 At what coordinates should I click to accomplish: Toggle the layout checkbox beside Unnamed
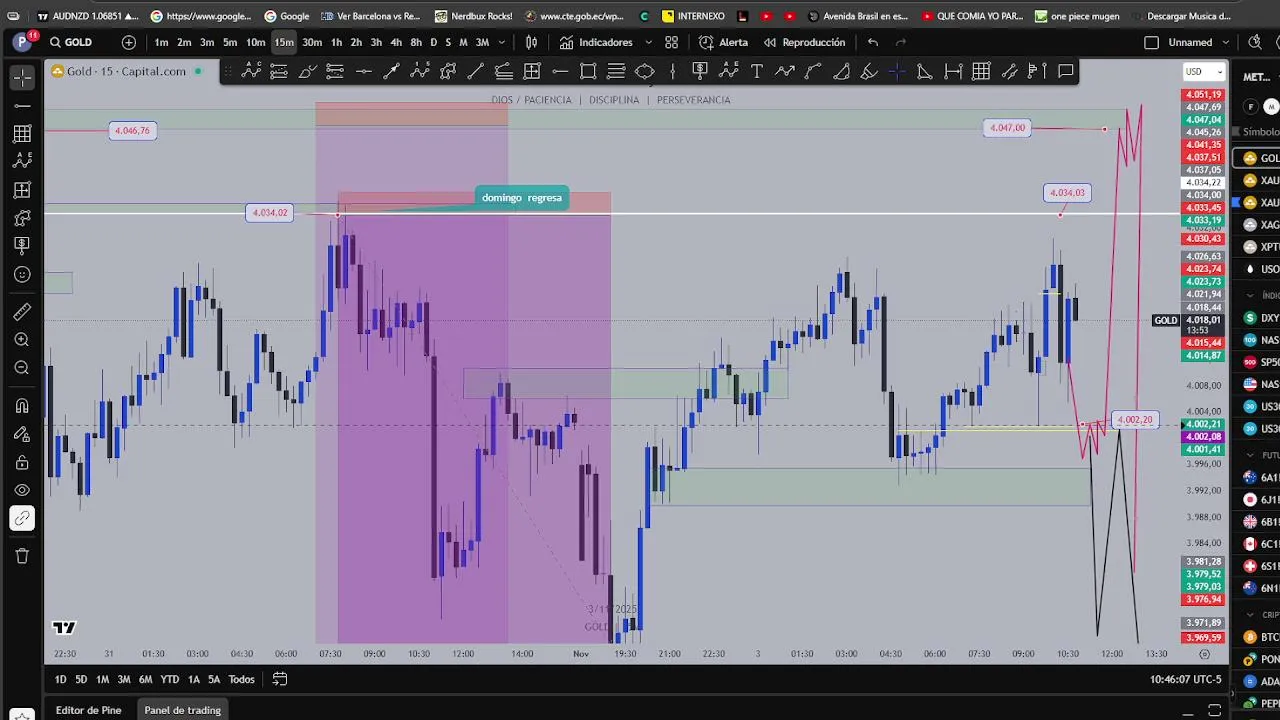[1151, 42]
